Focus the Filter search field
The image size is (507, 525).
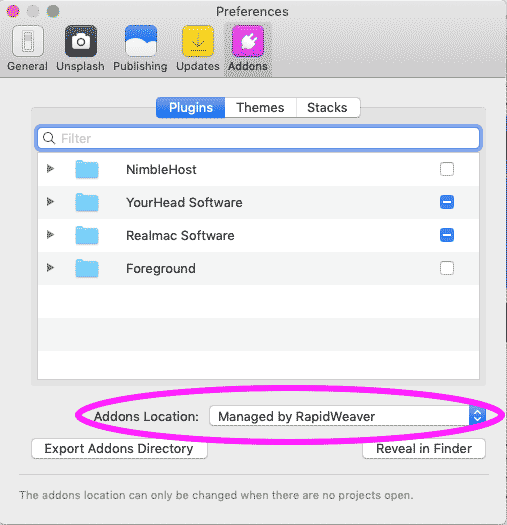258,138
